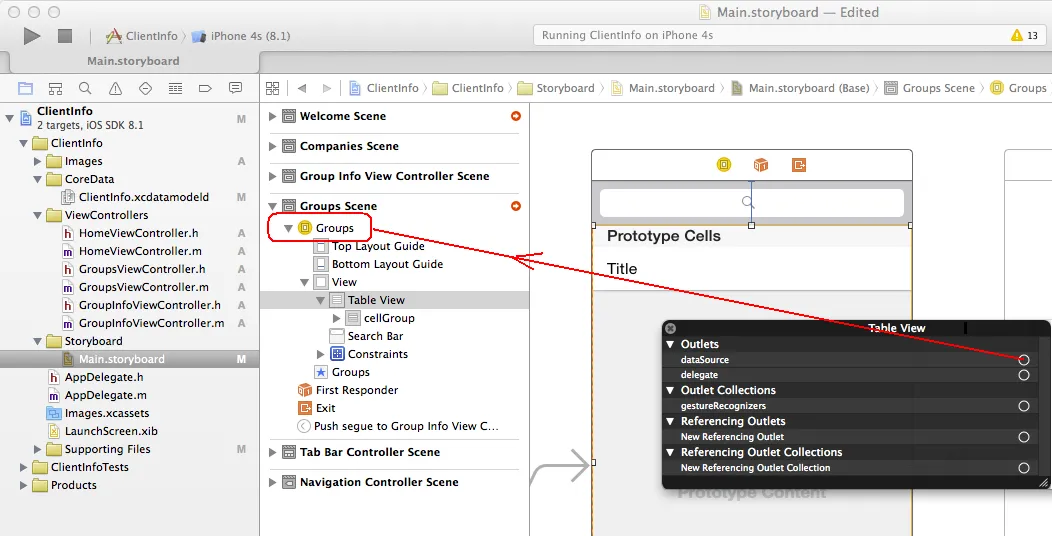Select Search Bar in document outline
Image resolution: width=1052 pixels, height=536 pixels.
tap(366, 336)
